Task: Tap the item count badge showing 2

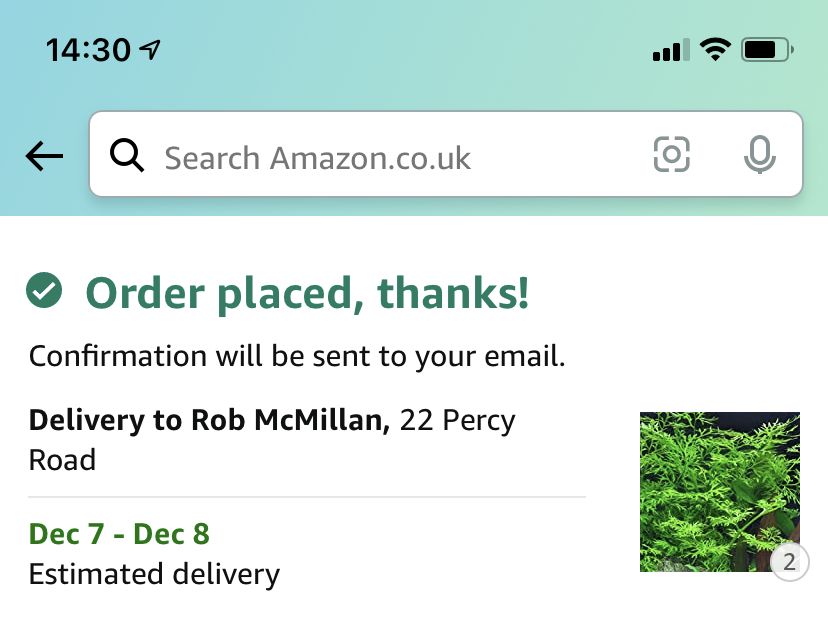Action: coord(789,562)
